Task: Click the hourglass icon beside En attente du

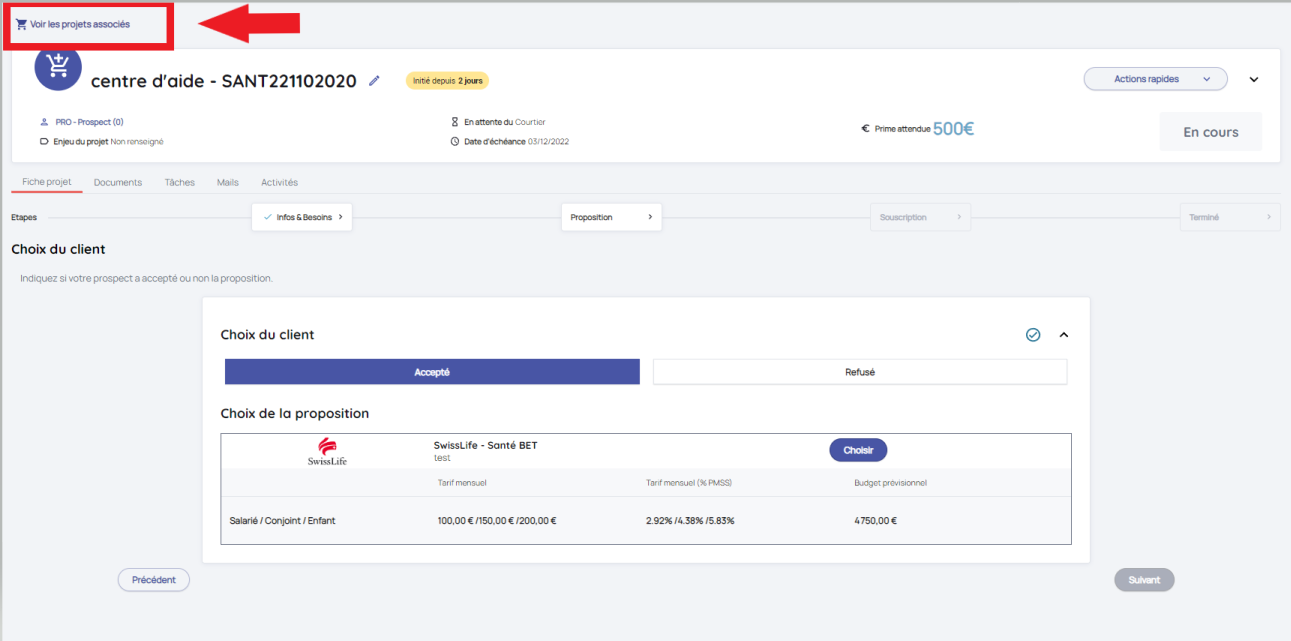Action: [455, 122]
